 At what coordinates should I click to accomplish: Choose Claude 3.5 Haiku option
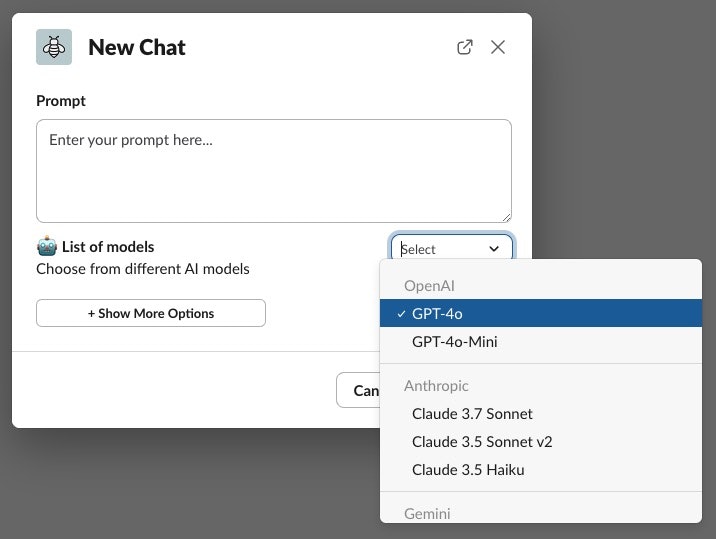(468, 470)
